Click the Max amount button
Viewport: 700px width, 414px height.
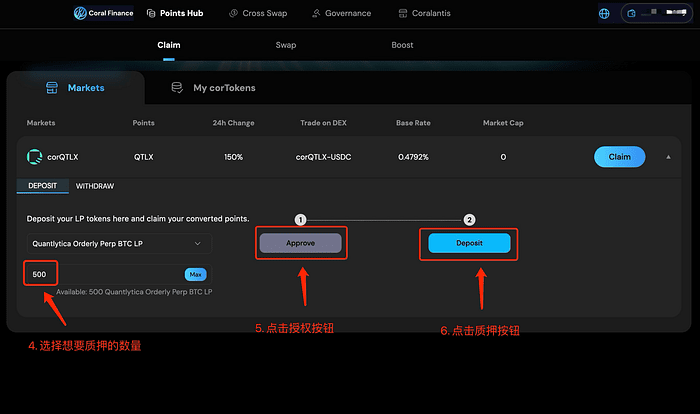click(196, 274)
